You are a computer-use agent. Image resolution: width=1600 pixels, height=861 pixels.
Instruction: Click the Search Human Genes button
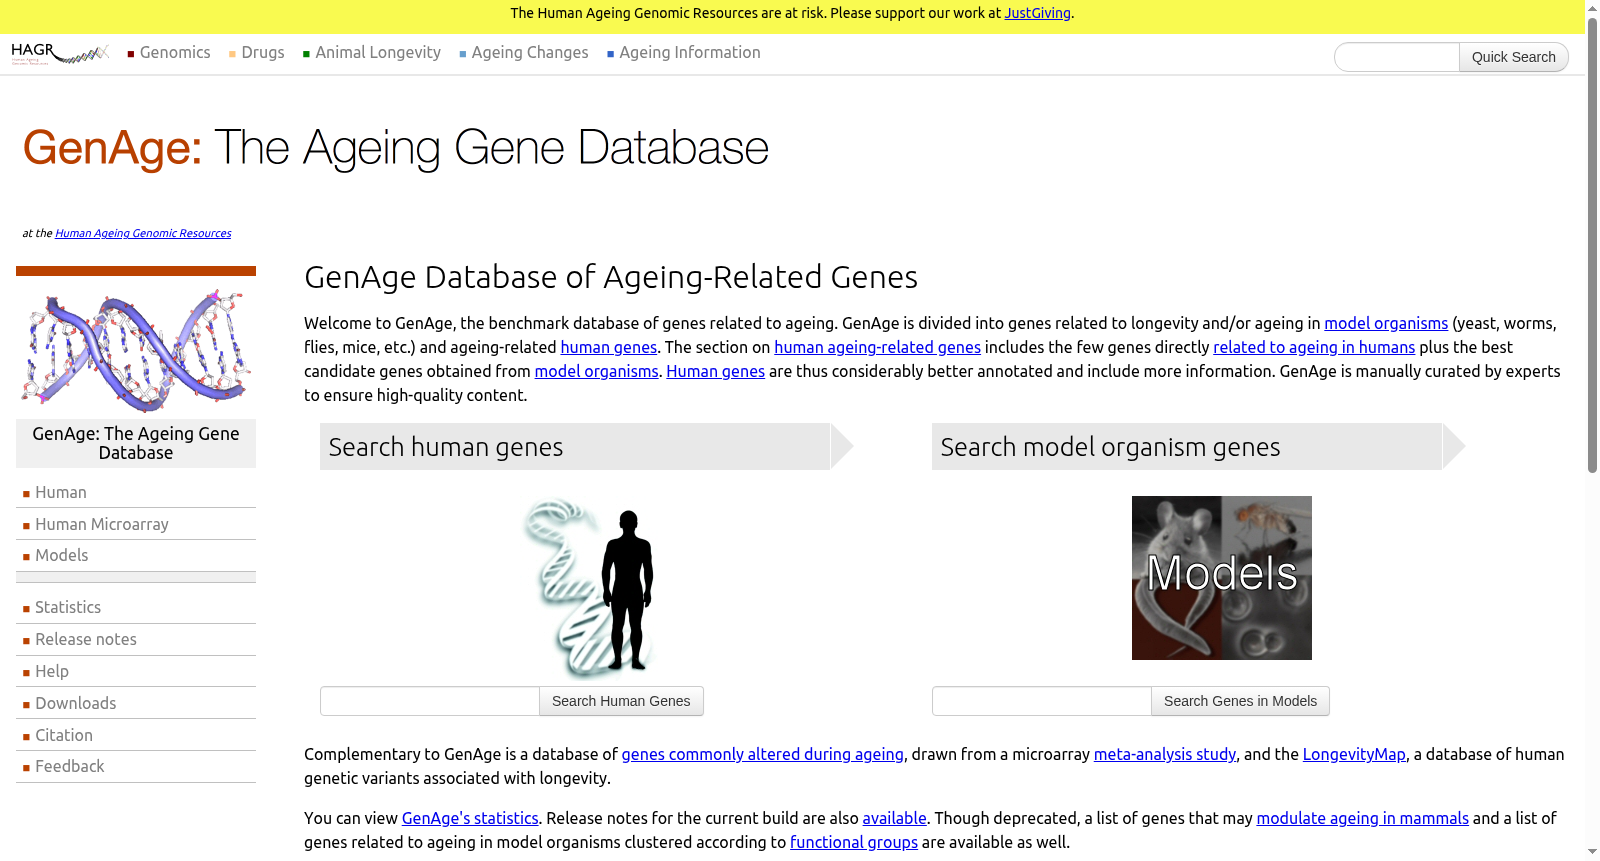[x=621, y=701]
